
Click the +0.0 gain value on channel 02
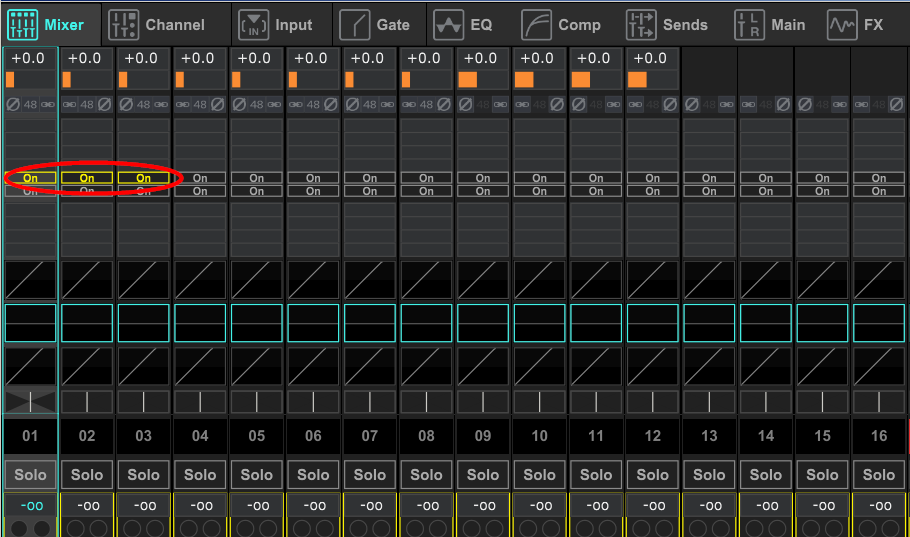tap(85, 59)
